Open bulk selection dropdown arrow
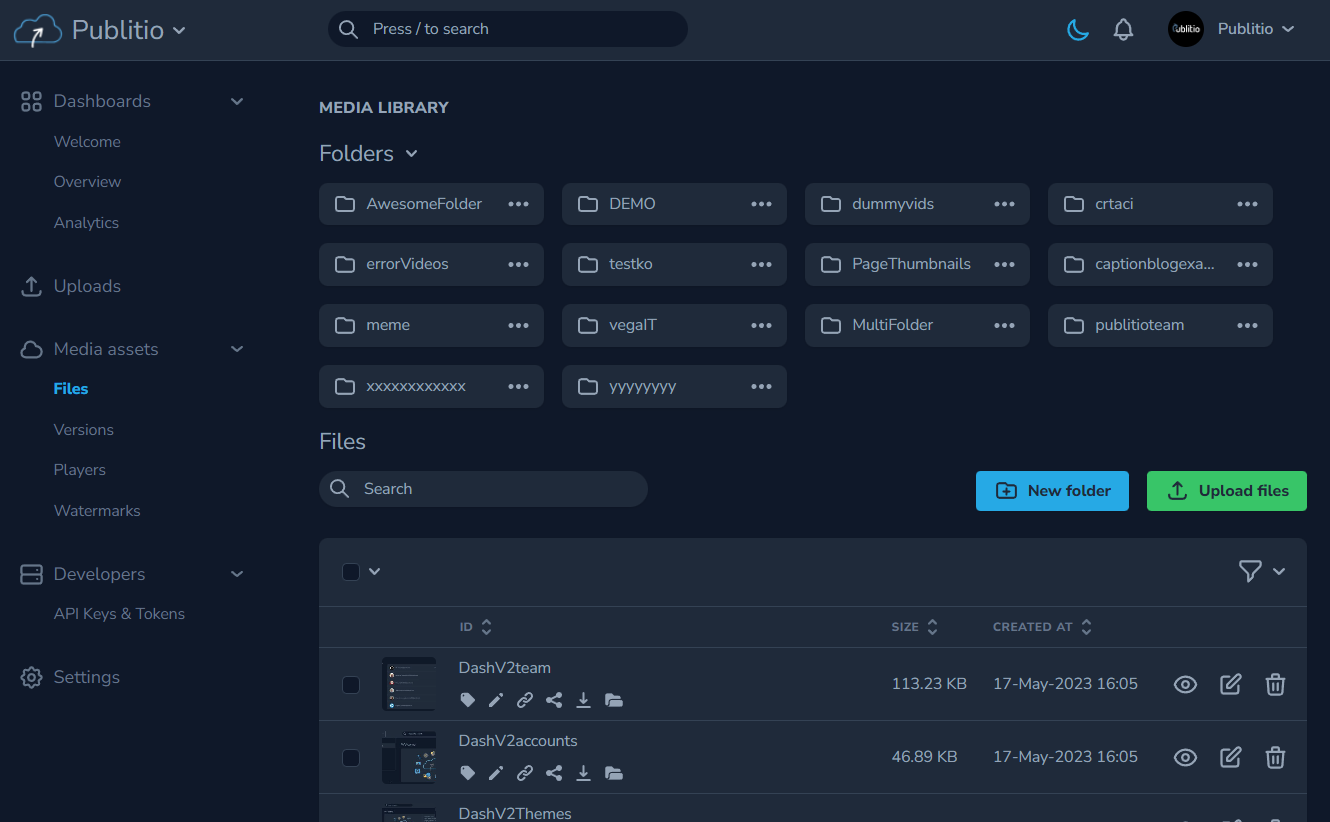Screen dimensions: 1330x822 (x=375, y=572)
